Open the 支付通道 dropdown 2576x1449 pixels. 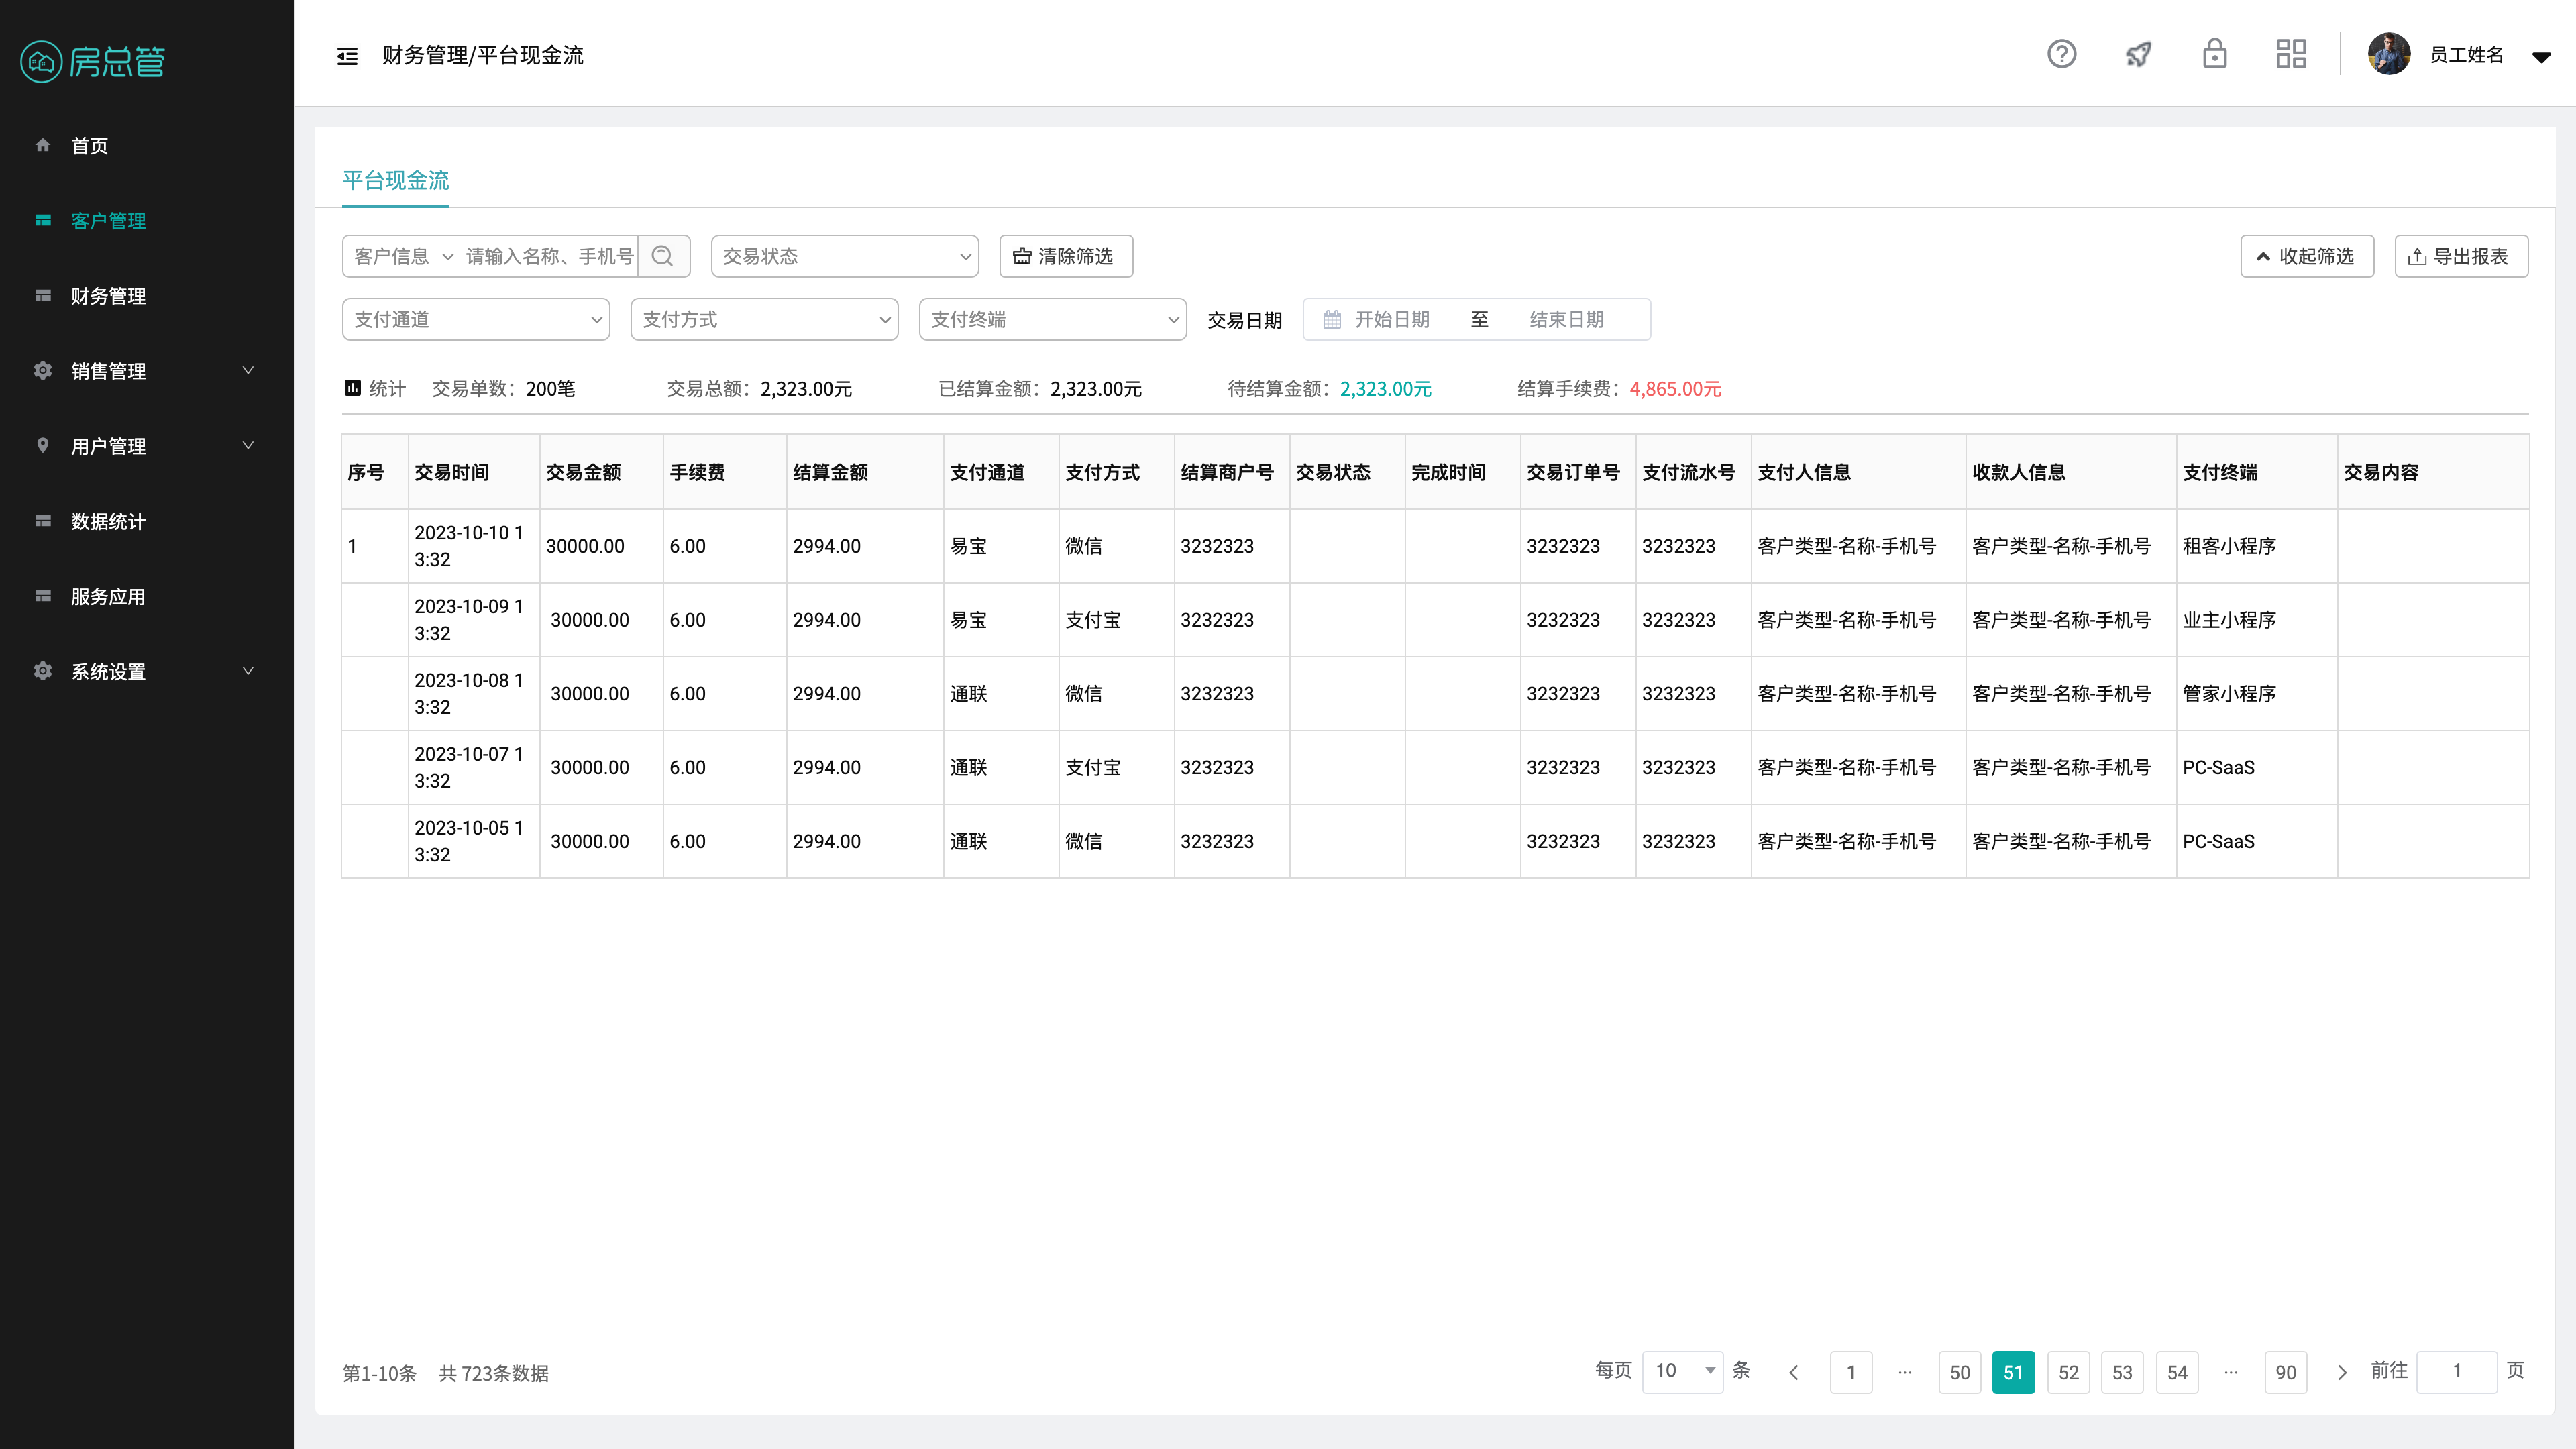pyautogui.click(x=476, y=319)
